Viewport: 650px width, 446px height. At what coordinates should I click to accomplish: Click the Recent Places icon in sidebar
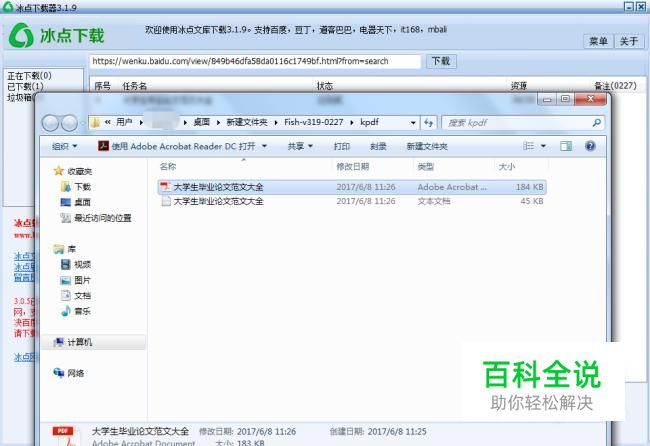[x=65, y=218]
